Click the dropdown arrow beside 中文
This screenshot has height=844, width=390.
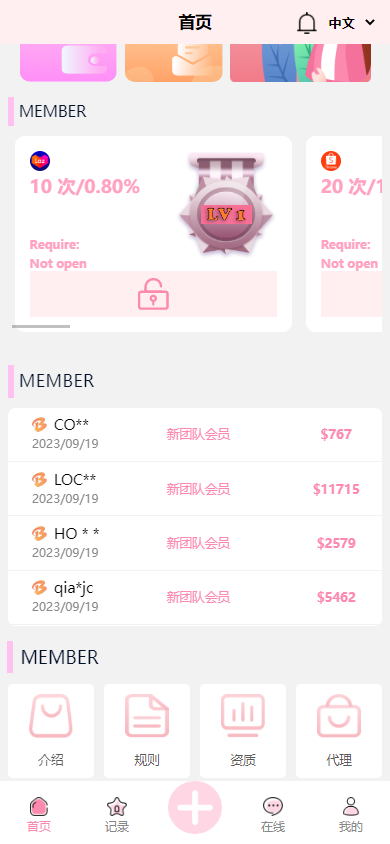370,23
